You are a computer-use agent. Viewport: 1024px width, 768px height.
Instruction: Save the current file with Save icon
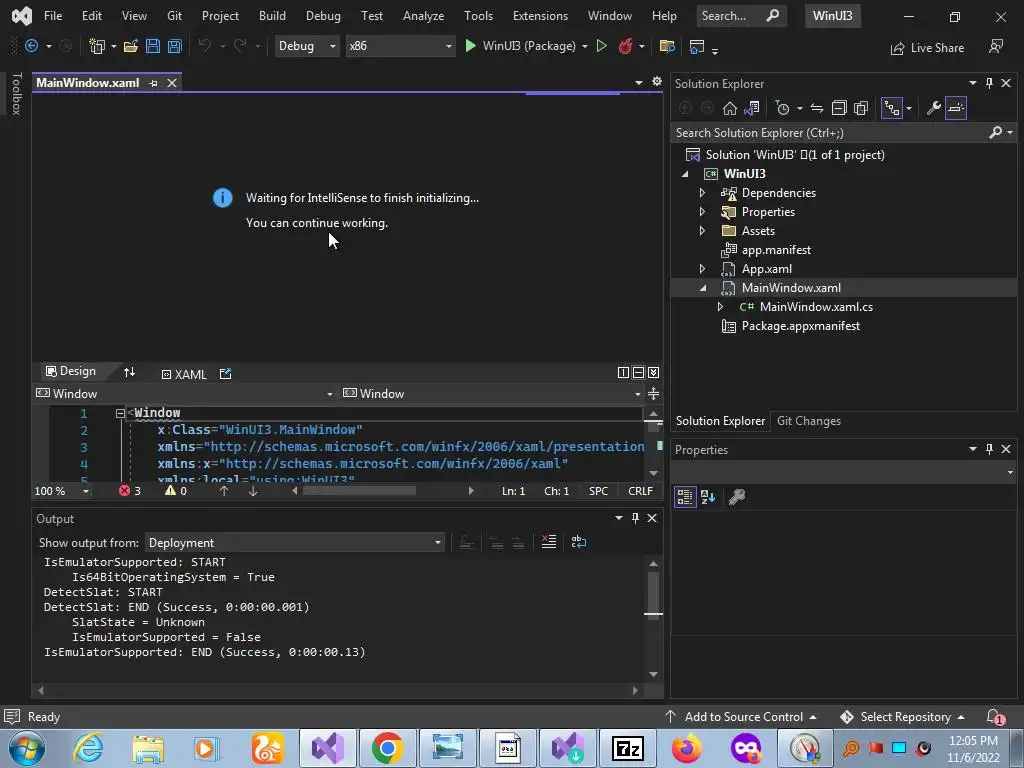(153, 46)
